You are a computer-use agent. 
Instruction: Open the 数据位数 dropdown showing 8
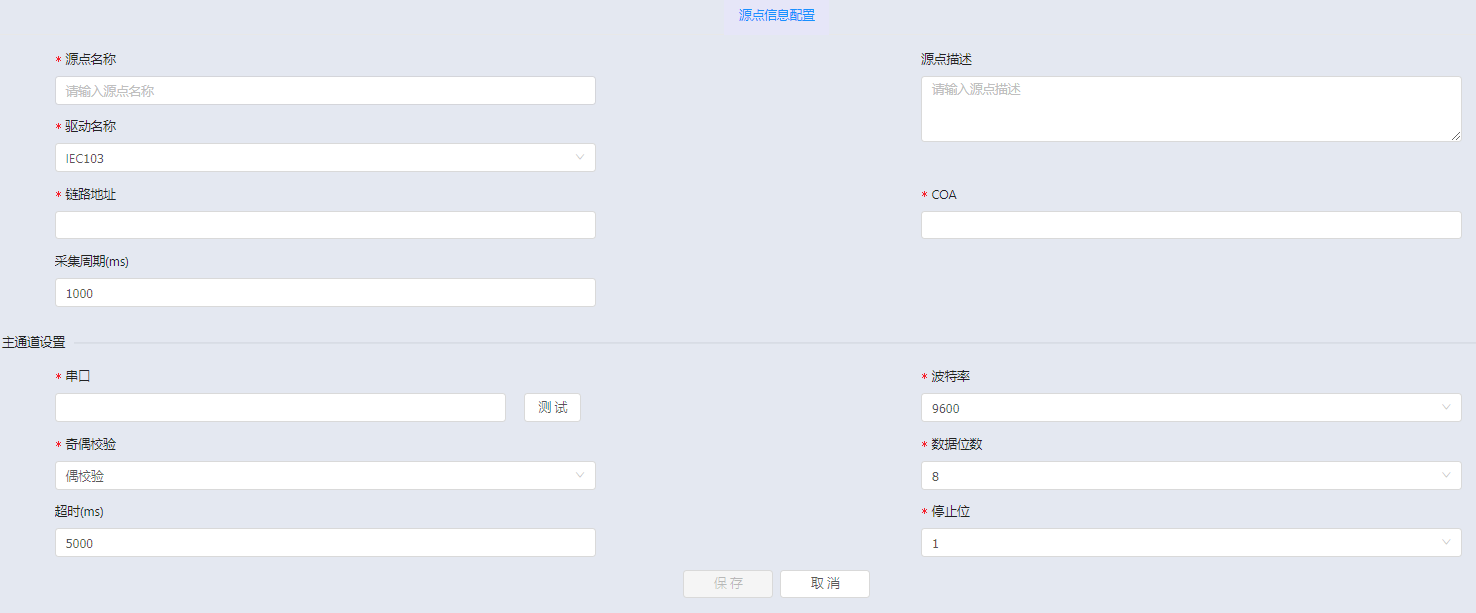[x=1191, y=476]
